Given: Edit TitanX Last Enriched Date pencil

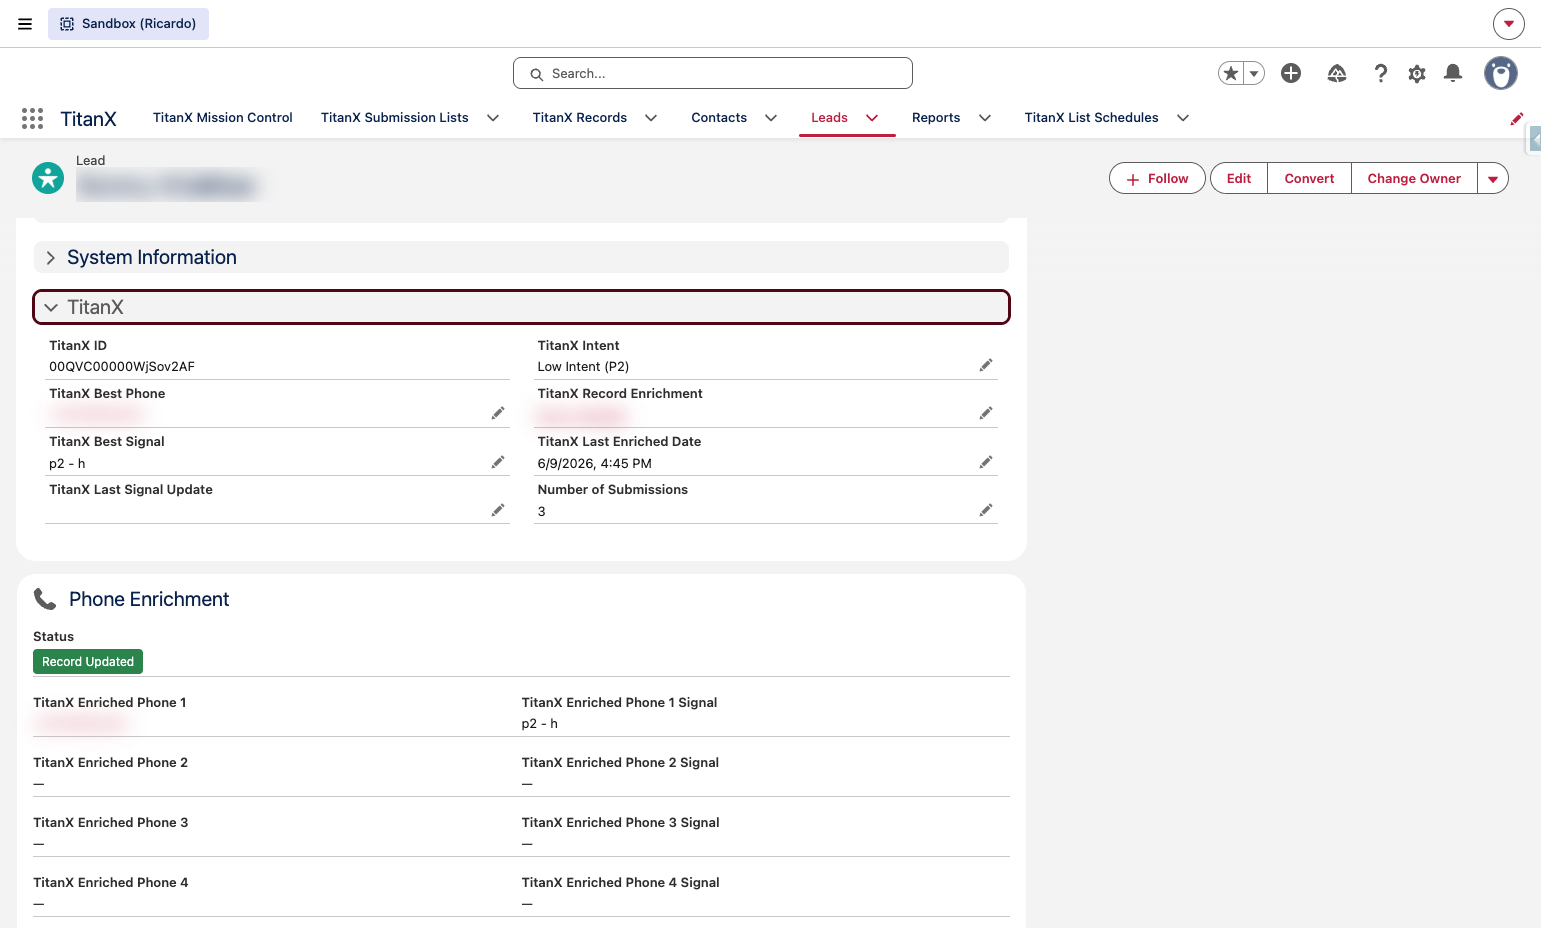Looking at the screenshot, I should [986, 462].
